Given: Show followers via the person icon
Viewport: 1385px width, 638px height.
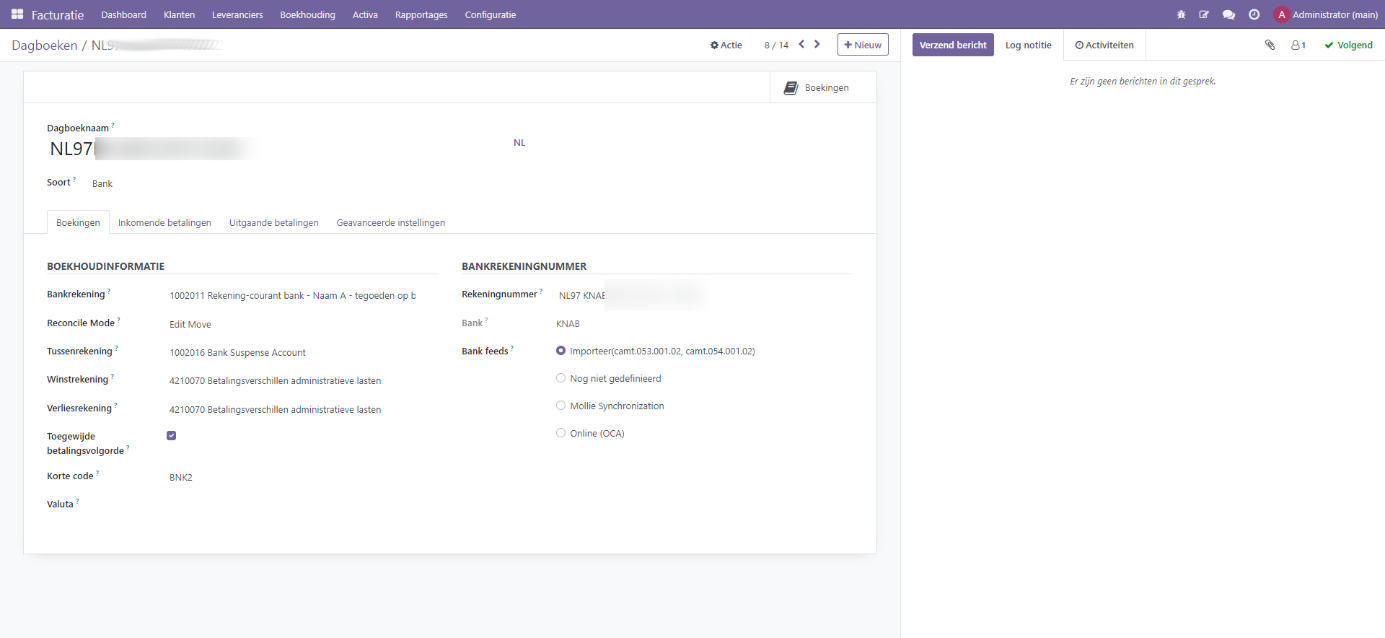Looking at the screenshot, I should point(1298,45).
